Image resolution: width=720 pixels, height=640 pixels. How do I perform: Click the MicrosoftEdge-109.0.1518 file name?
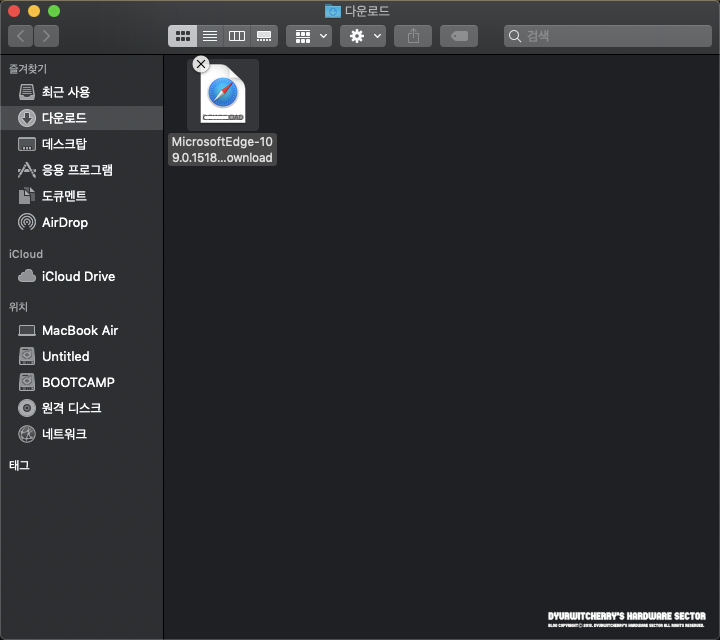[222, 150]
